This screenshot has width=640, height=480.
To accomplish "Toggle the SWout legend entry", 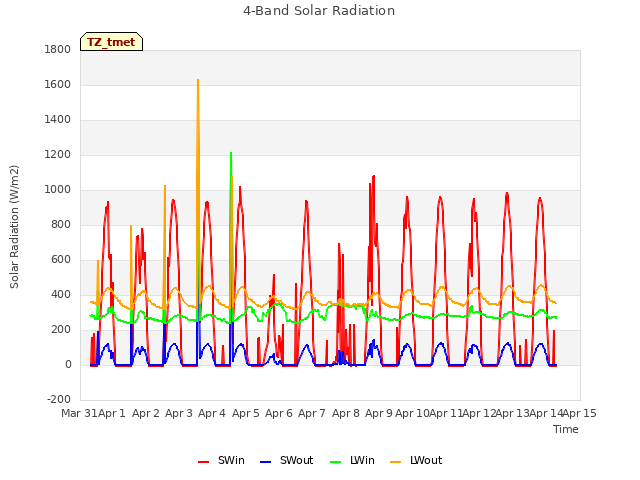I will (287, 460).
